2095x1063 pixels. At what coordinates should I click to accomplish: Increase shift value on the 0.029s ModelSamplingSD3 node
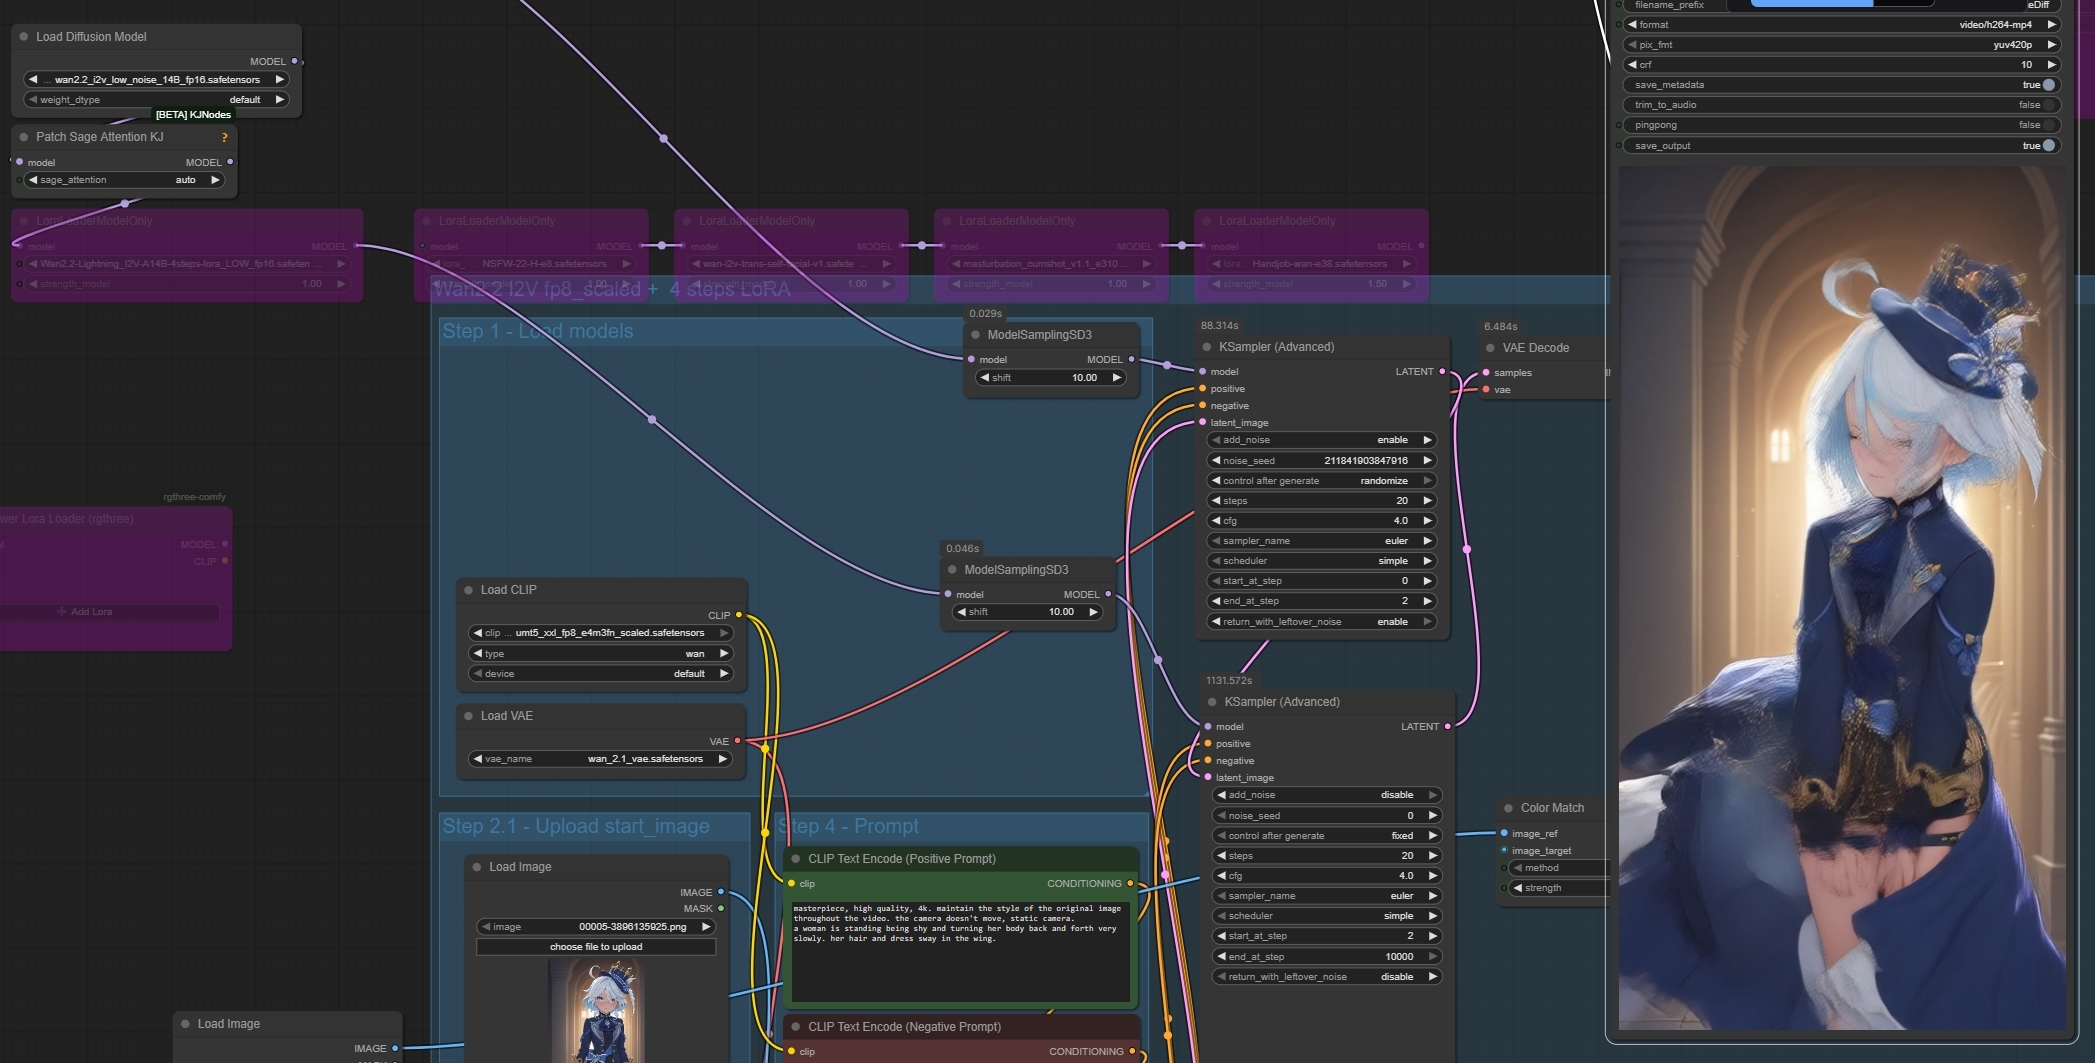pyautogui.click(x=1117, y=378)
